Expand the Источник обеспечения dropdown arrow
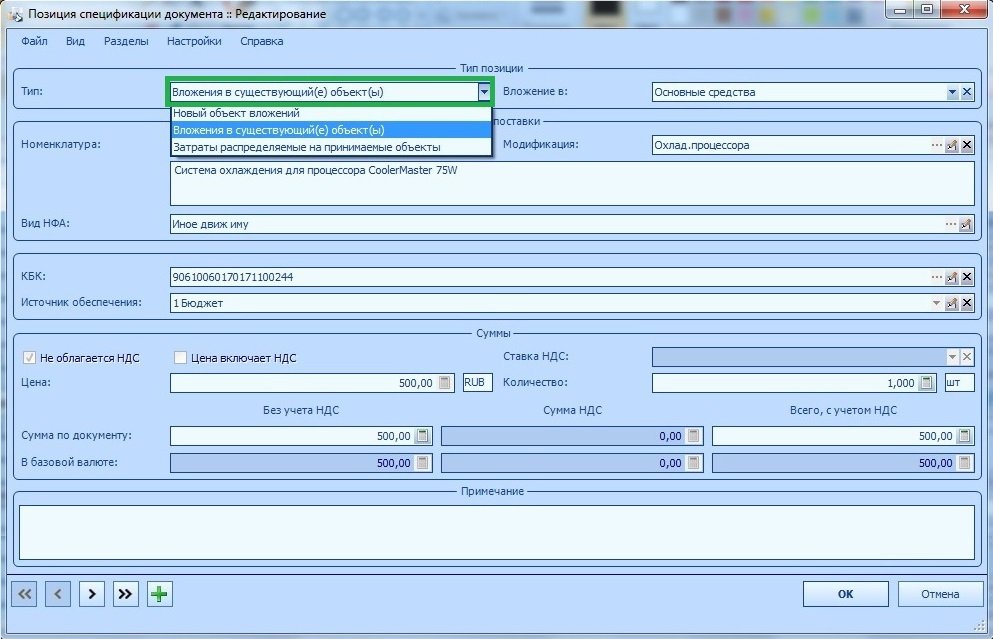The image size is (993, 639). (x=936, y=303)
